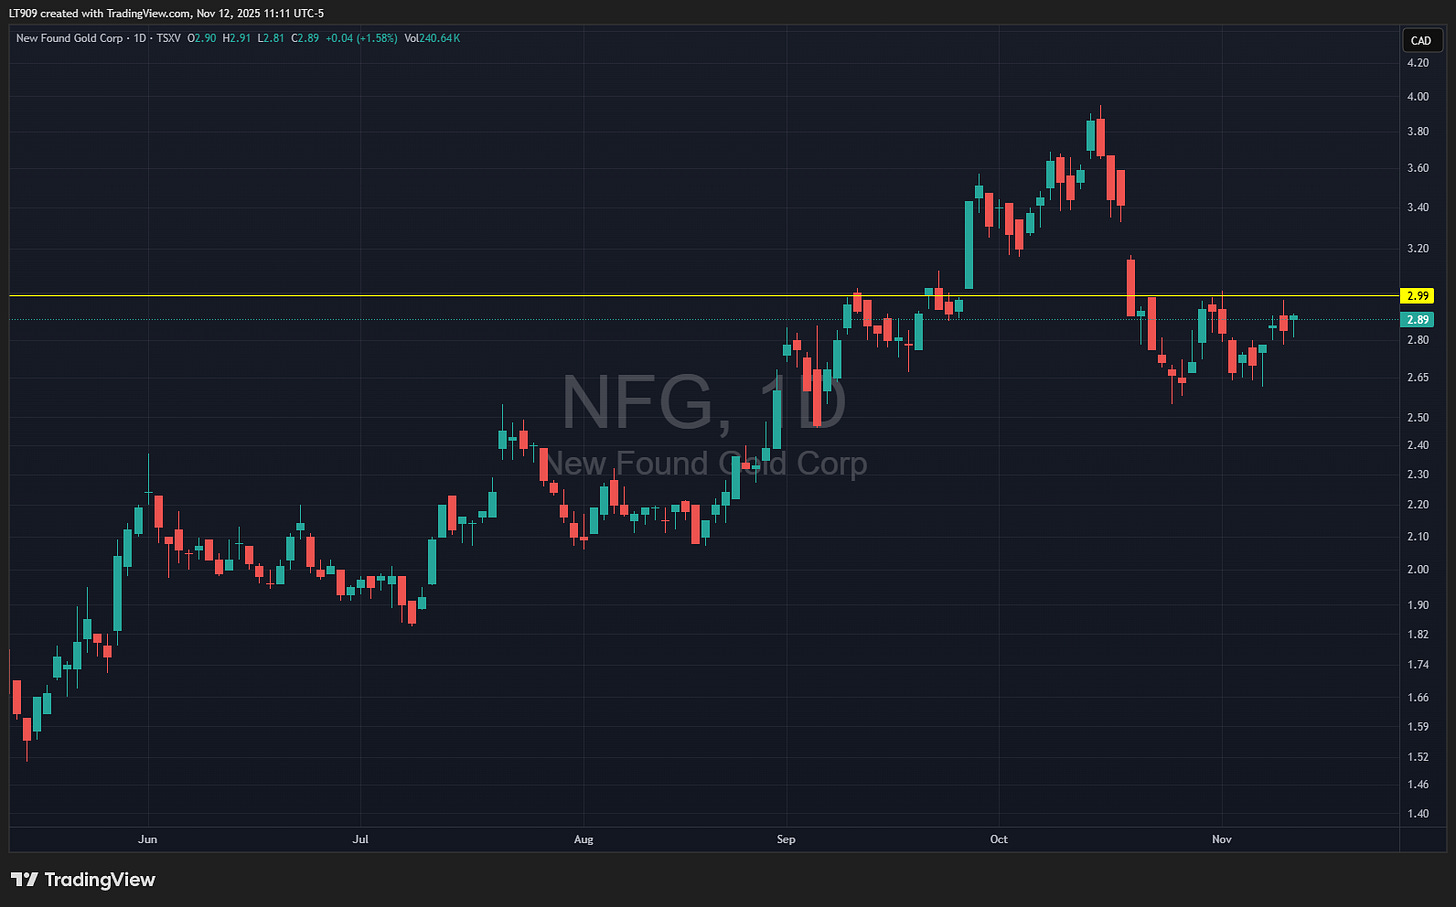Click the 4.20 price axis label
Viewport: 1456px width, 907px height.
coord(1417,62)
